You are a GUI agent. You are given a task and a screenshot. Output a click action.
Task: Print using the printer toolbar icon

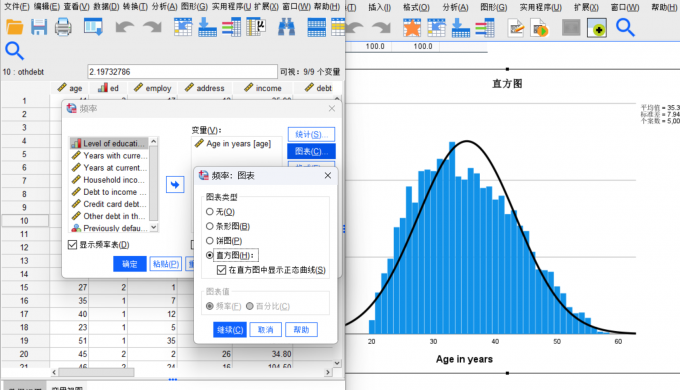click(x=63, y=27)
